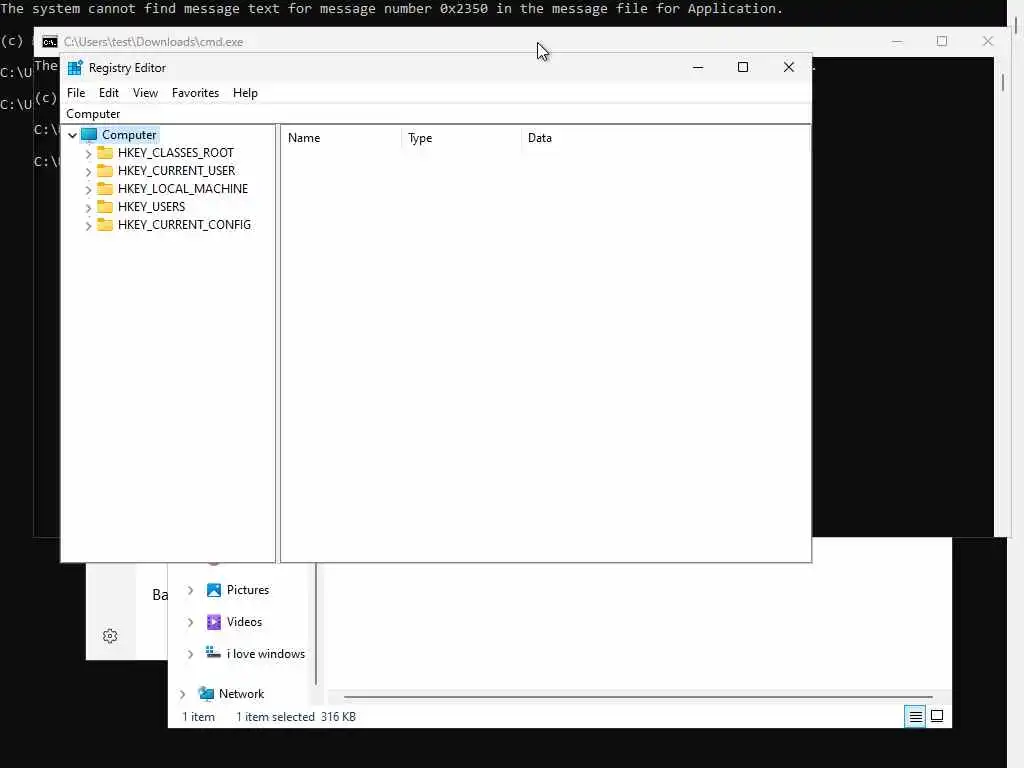Viewport: 1024px width, 768px height.
Task: Select the 'HKEY_CLASSES_ROOT' label
Action: pyautogui.click(x=176, y=153)
